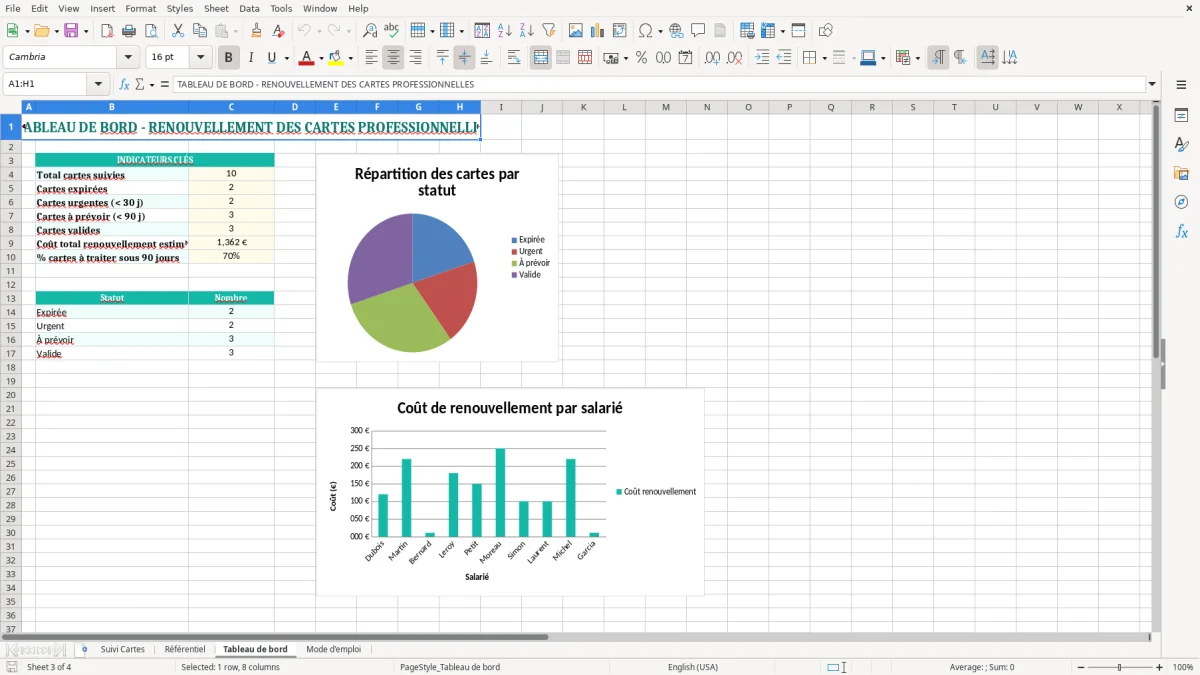Viewport: 1200px width, 675px height.
Task: Toggle Italic formatting
Action: 251,58
